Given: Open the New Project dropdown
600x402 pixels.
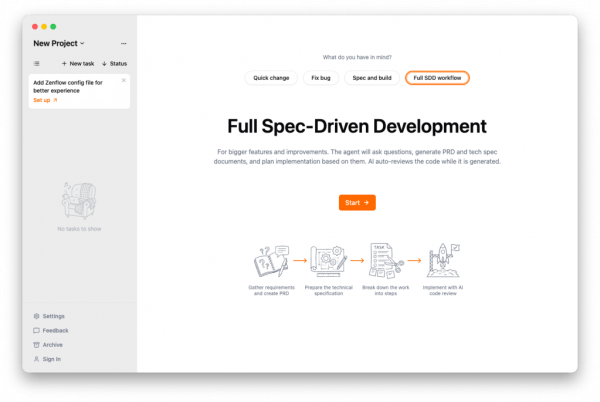Looking at the screenshot, I should pos(59,44).
